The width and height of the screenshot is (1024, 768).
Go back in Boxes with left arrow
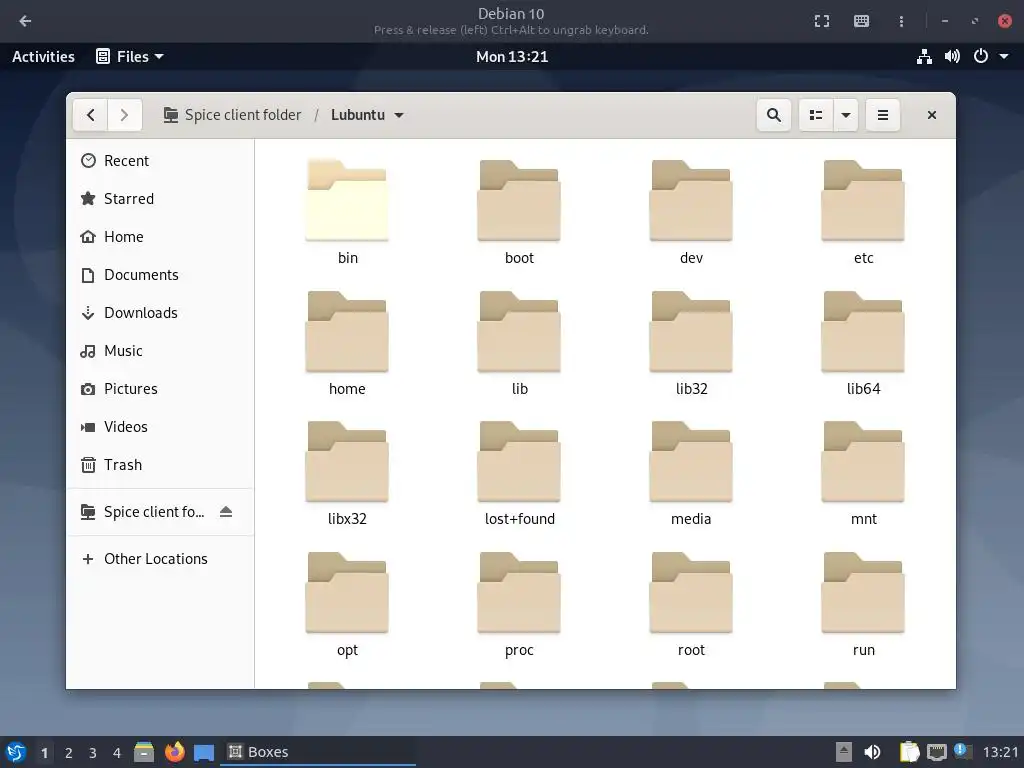(x=25, y=21)
